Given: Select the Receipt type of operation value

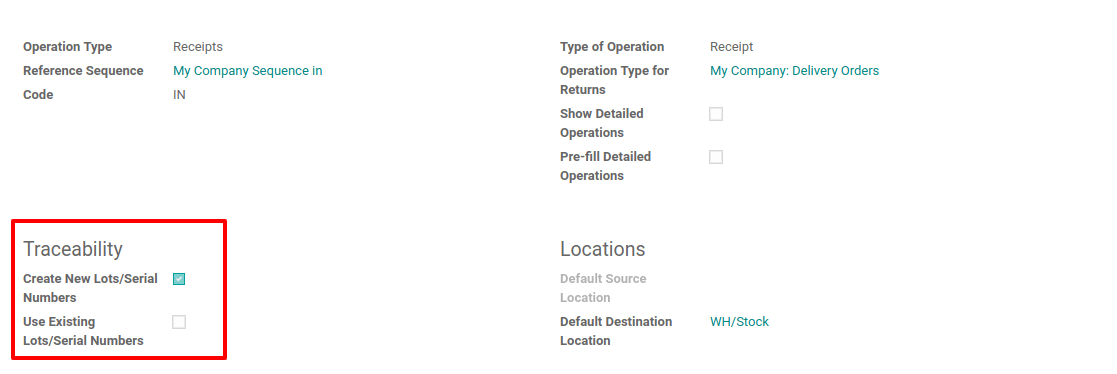Looking at the screenshot, I should click(732, 47).
